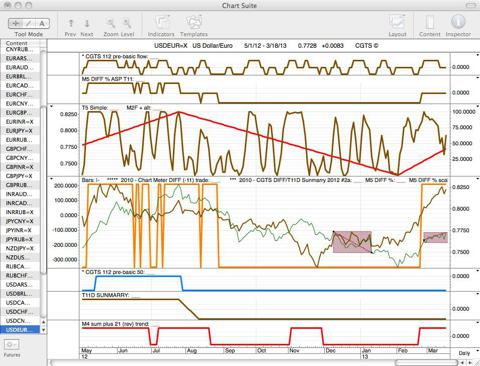This screenshot has height=366, width=480.
Task: Open the Templates toolbar icon
Action: pyautogui.click(x=194, y=23)
